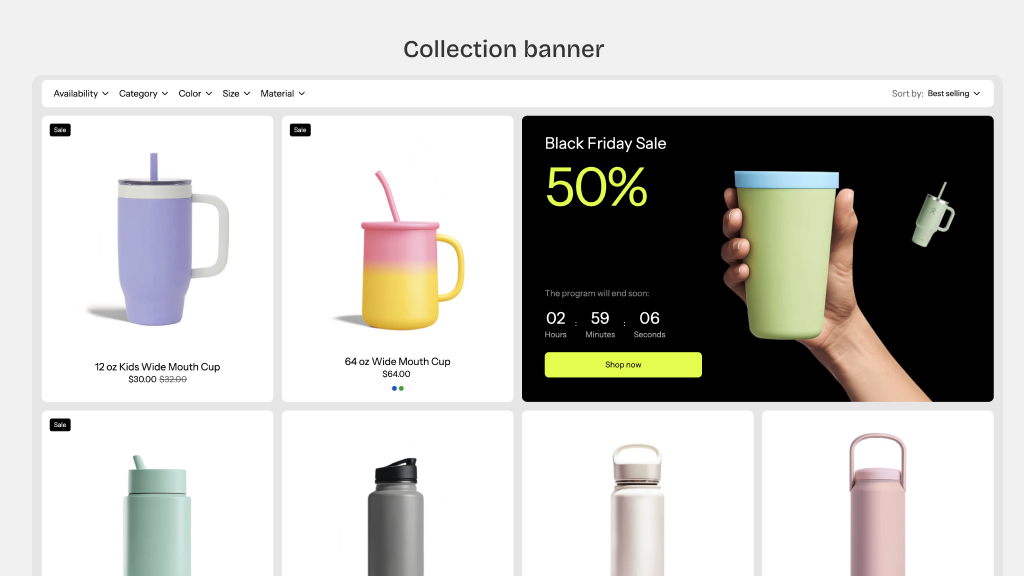Click the Sale badge on mint bottle
1024x576 pixels.
[60, 424]
